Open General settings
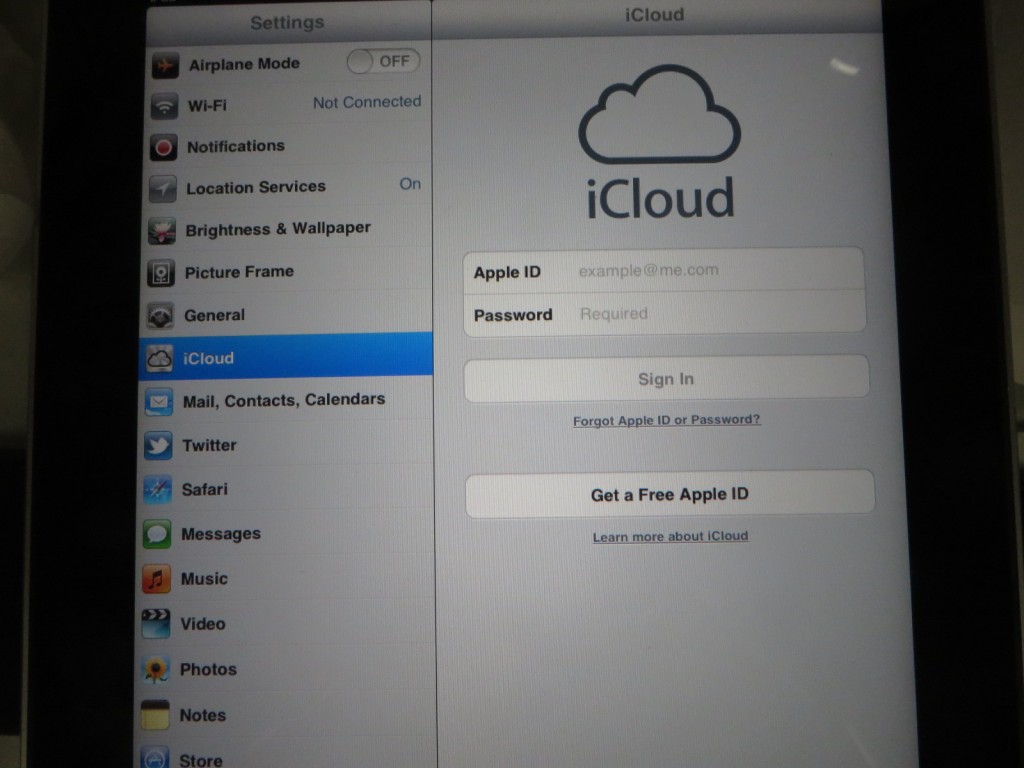The height and width of the screenshot is (768, 1024). click(287, 315)
